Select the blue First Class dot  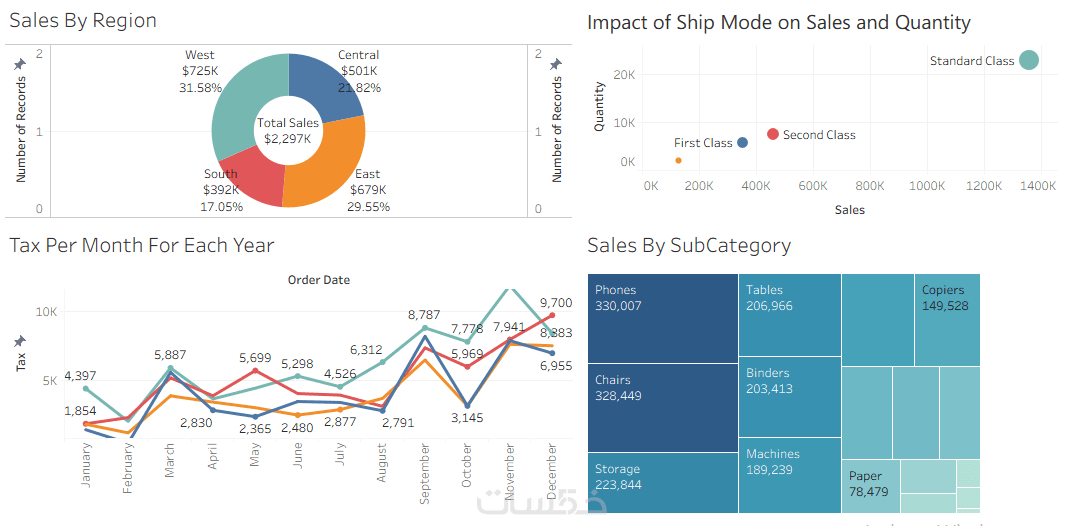click(742, 143)
